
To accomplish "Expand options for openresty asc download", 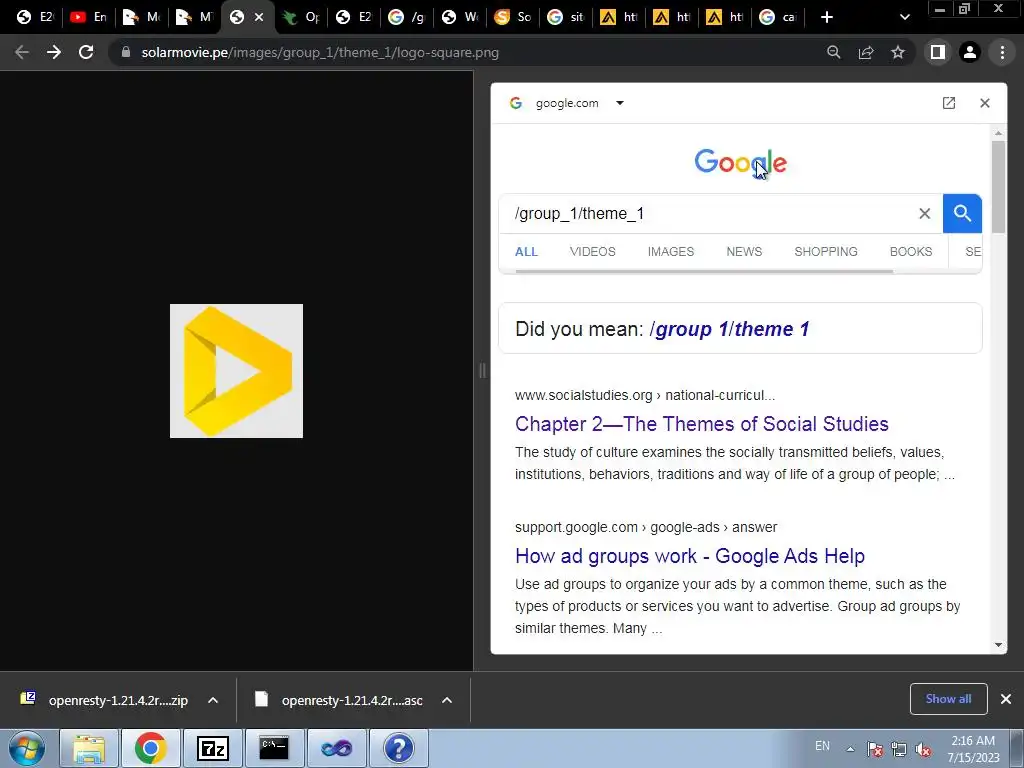I will click(x=447, y=700).
